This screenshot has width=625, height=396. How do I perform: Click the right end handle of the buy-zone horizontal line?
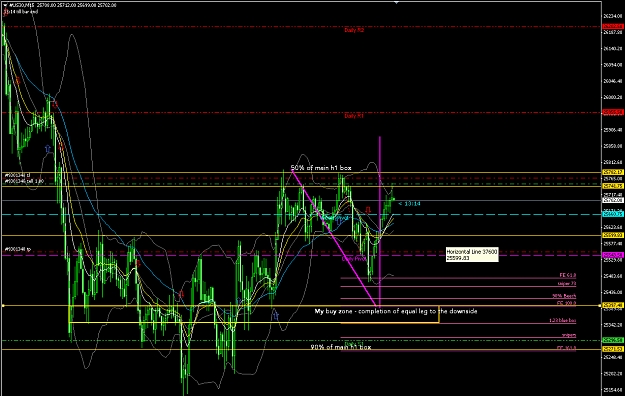pyautogui.click(x=600, y=306)
